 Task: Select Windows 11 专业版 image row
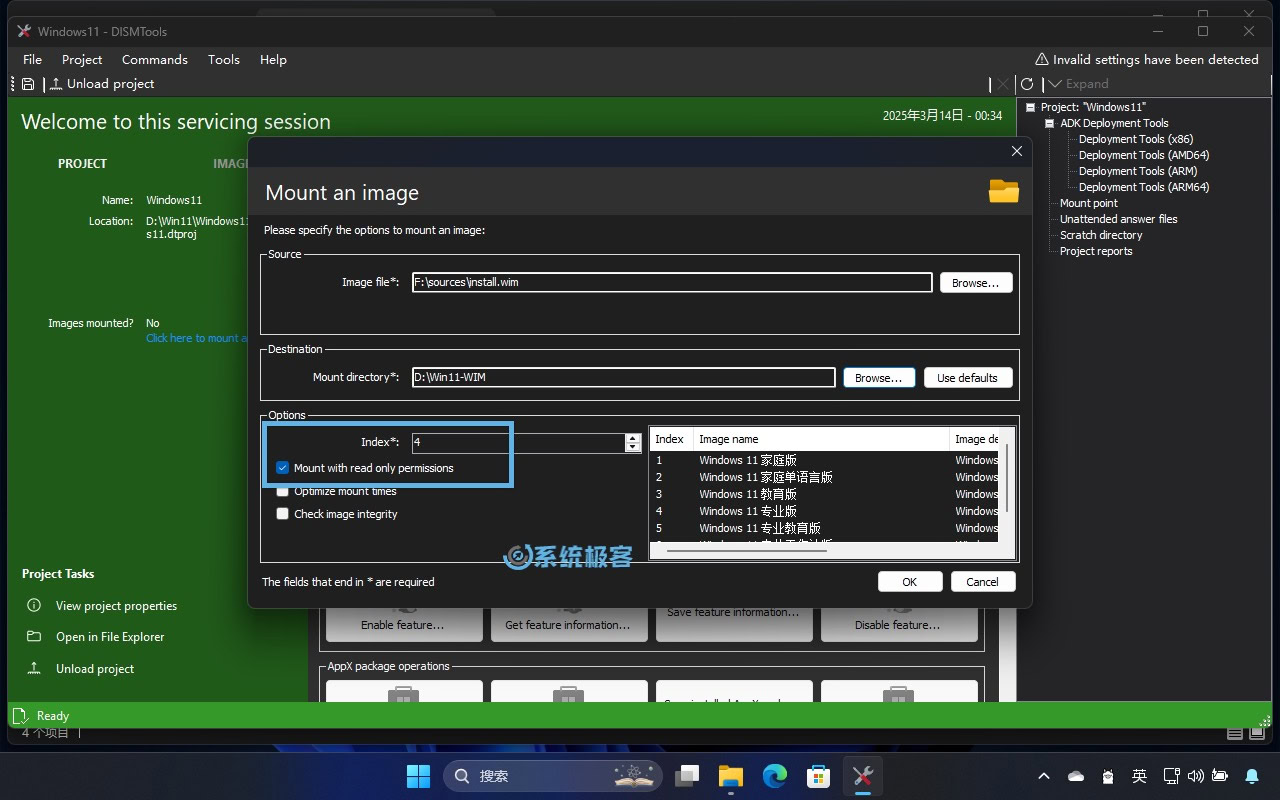(x=824, y=511)
